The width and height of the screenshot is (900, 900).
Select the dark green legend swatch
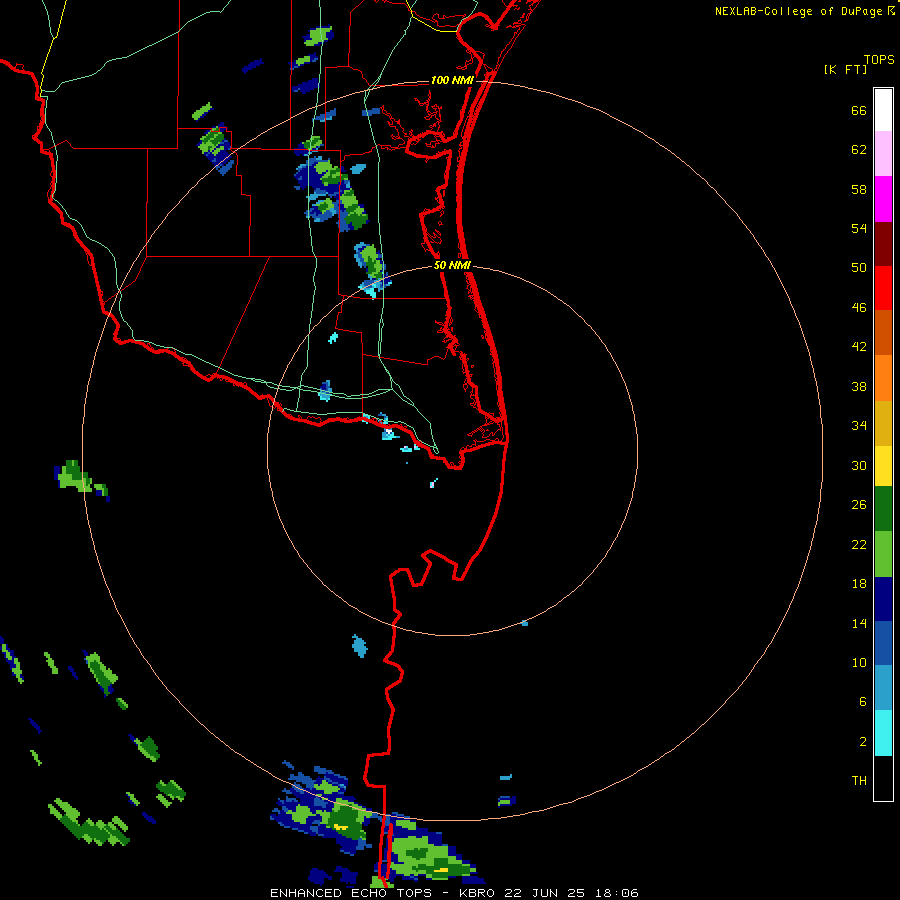(x=883, y=509)
